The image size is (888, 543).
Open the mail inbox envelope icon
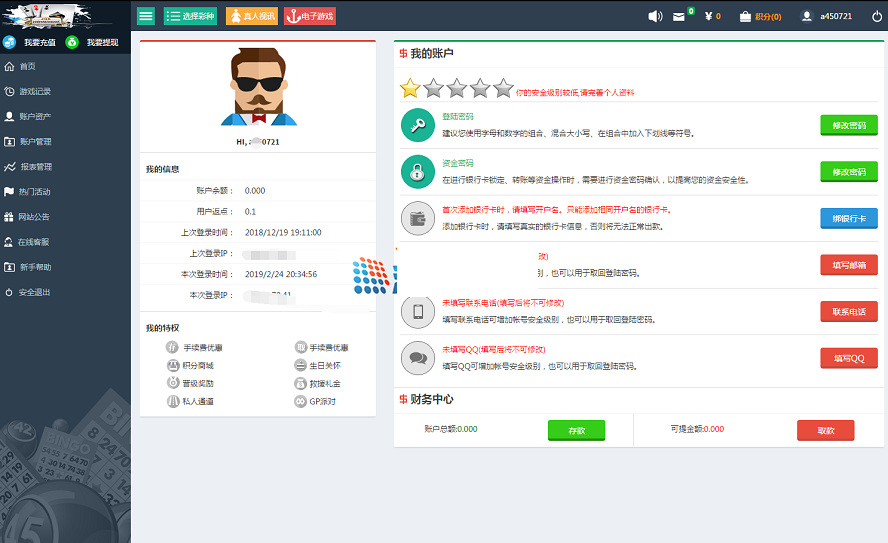(x=679, y=17)
